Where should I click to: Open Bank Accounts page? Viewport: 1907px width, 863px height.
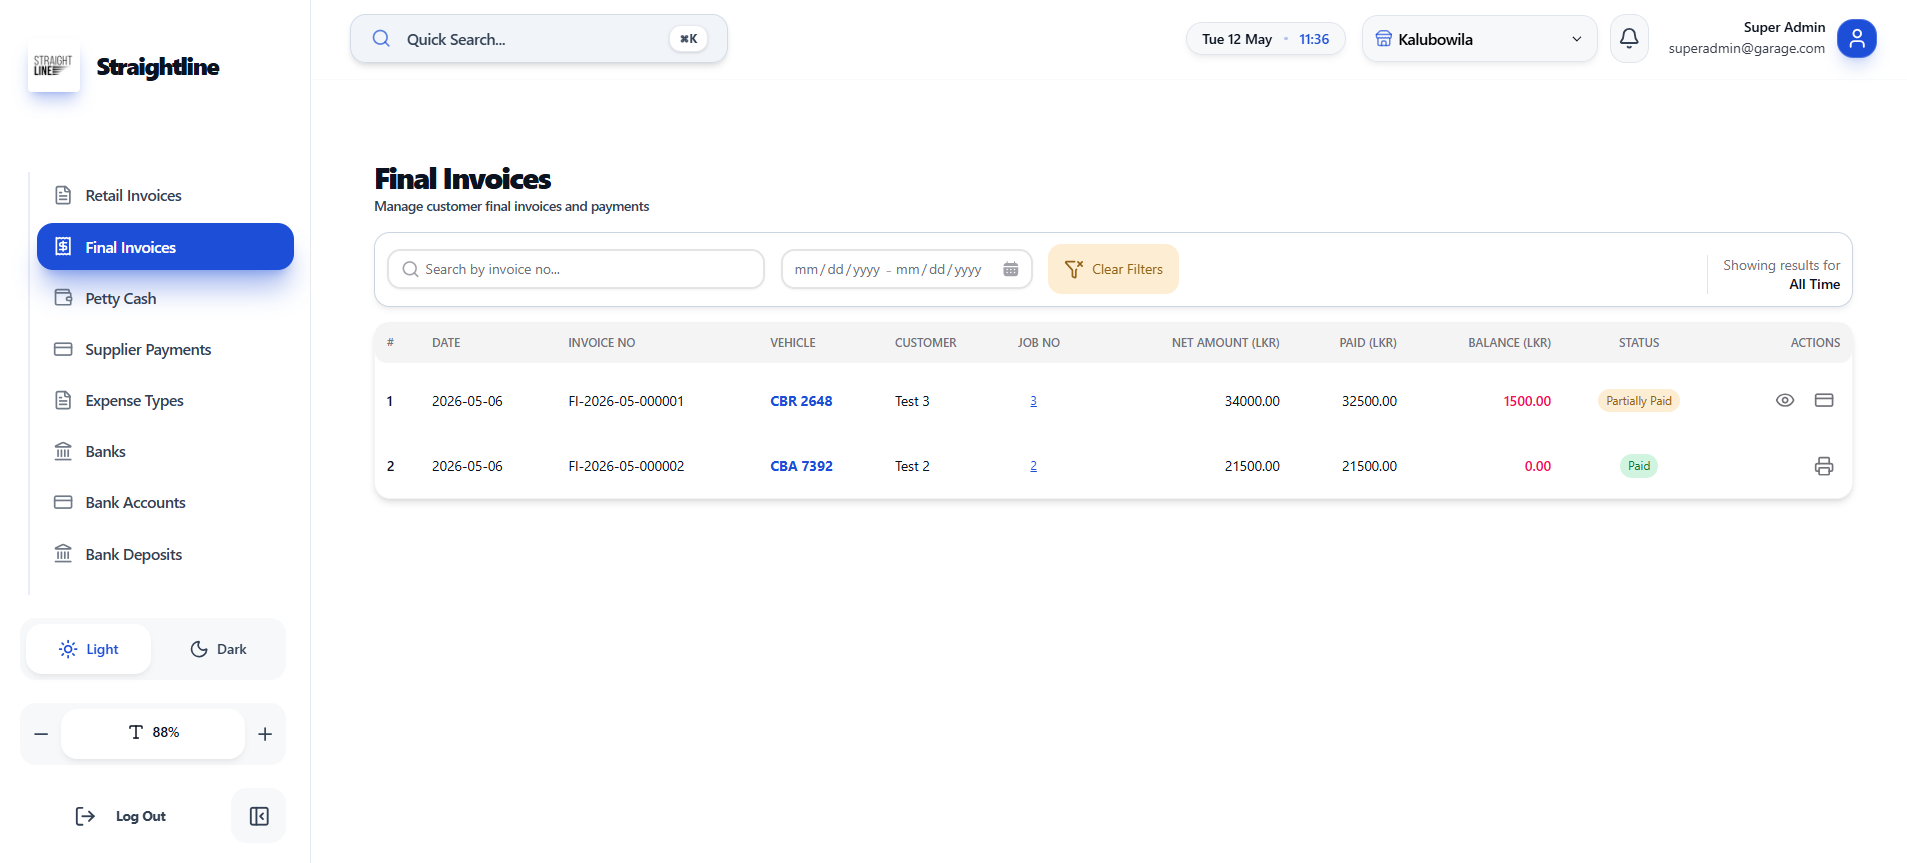click(x=165, y=502)
